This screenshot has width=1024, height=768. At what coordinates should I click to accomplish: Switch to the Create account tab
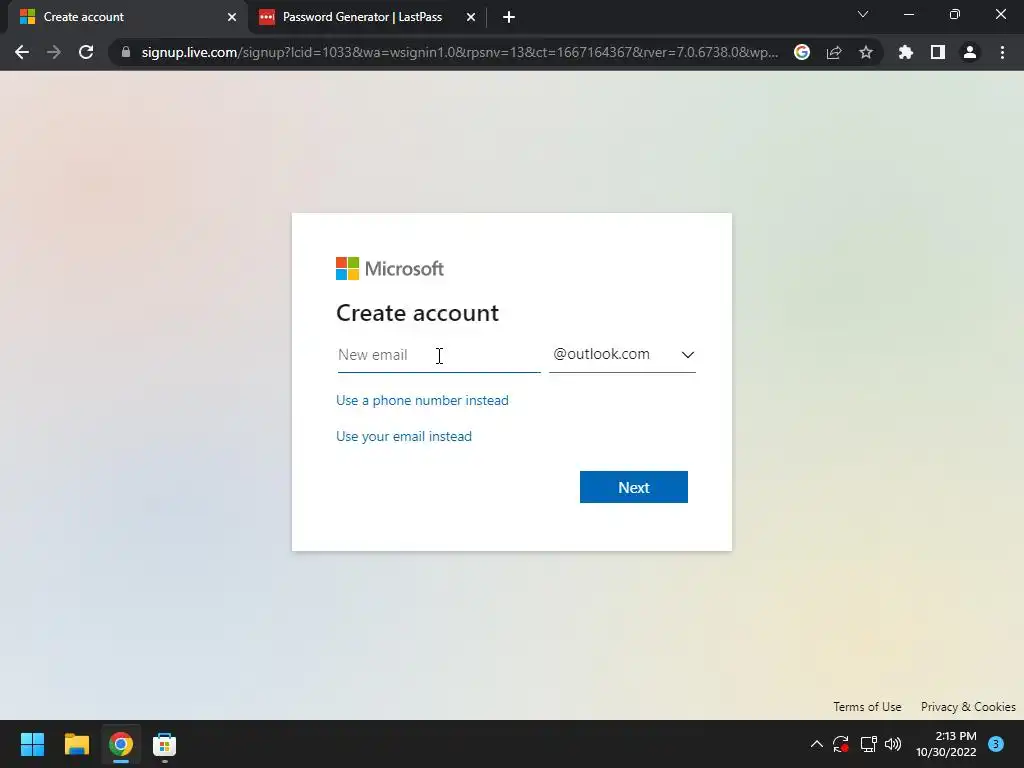pos(128,17)
